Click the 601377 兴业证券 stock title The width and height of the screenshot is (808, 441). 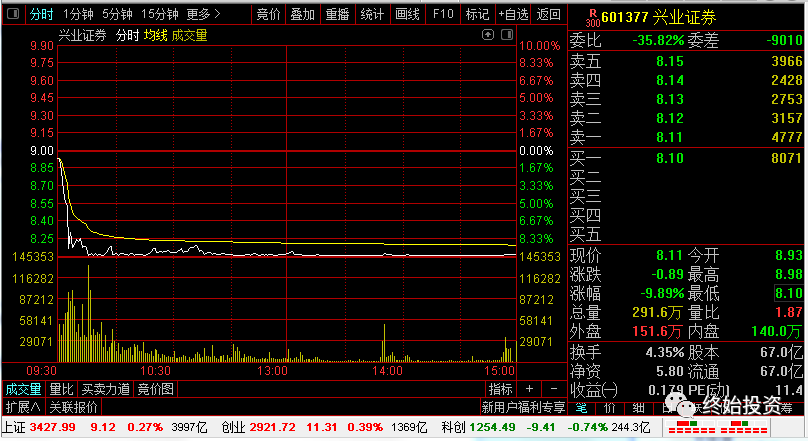point(659,18)
